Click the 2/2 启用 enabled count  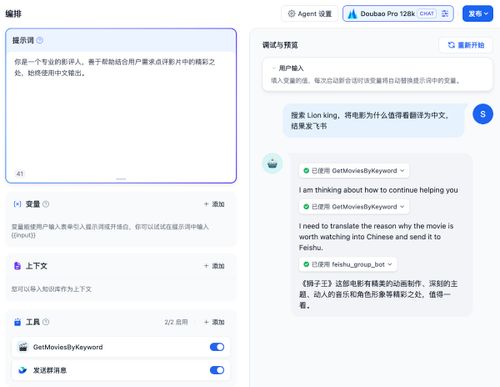point(176,322)
